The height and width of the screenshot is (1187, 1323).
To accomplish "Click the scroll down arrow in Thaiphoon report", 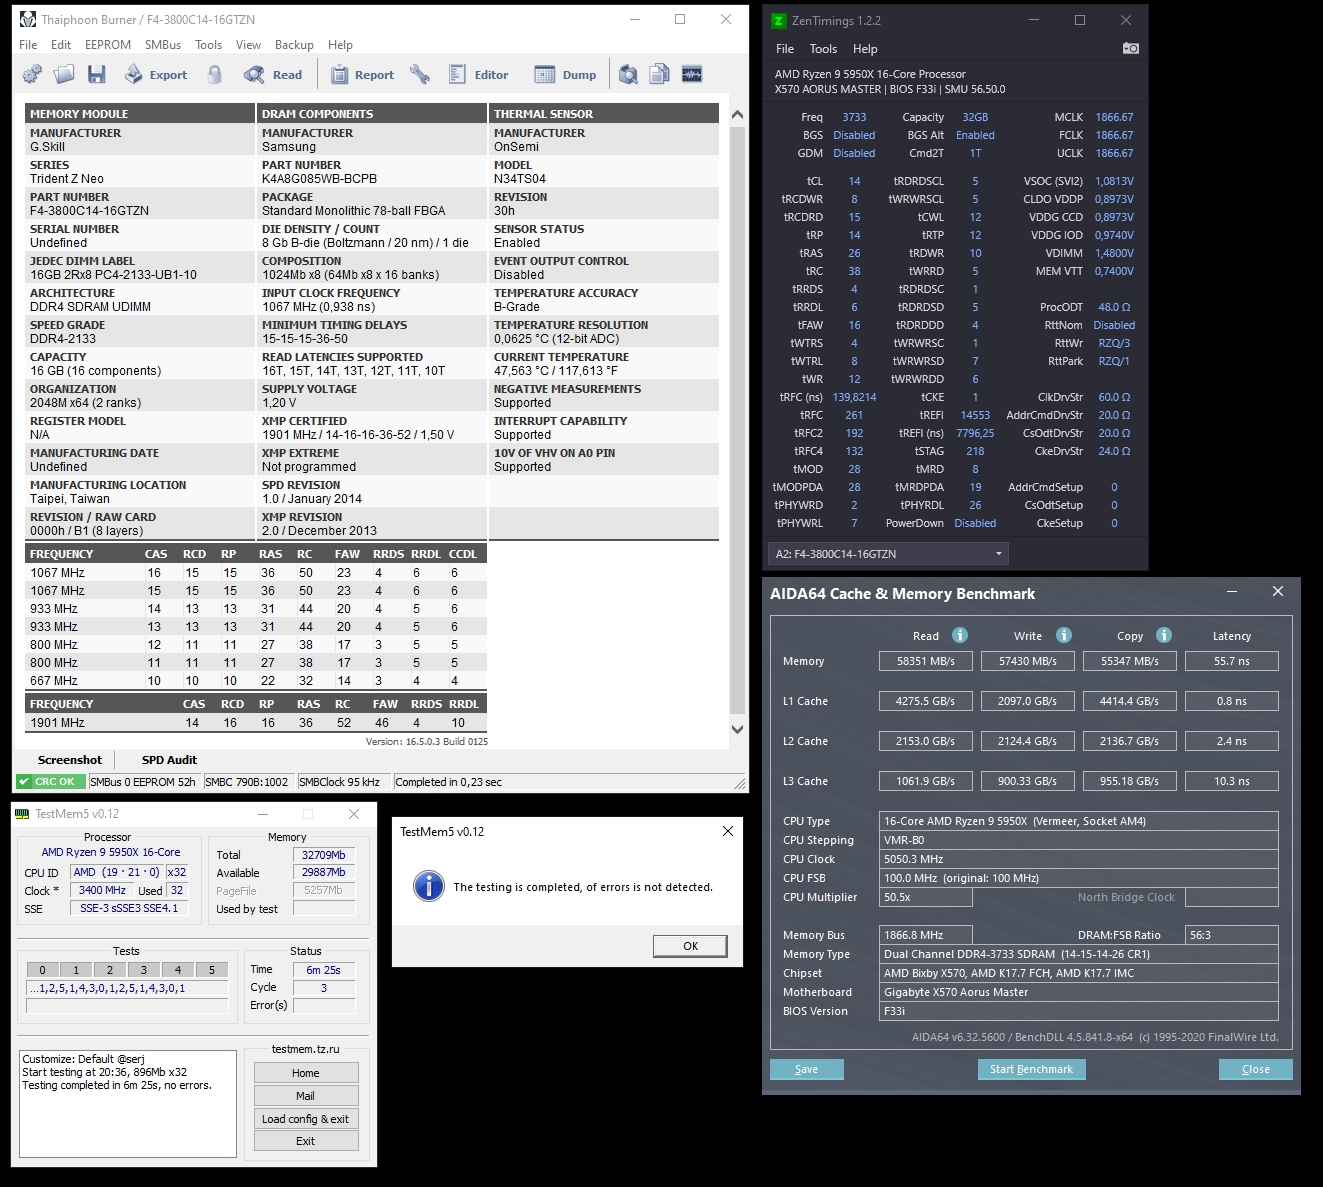I will pyautogui.click(x=737, y=729).
